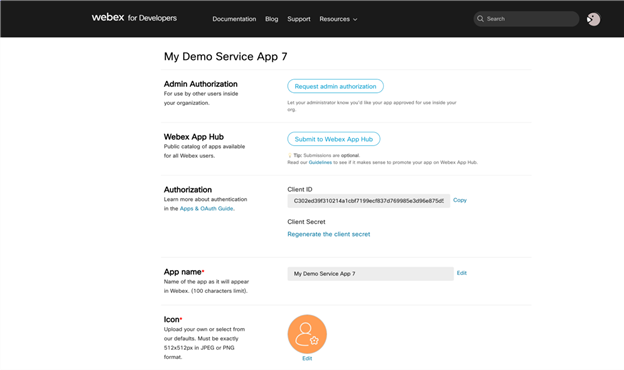Click the My Demo Service App 7 heading
Viewport: 624px width, 370px height.
tap(226, 56)
